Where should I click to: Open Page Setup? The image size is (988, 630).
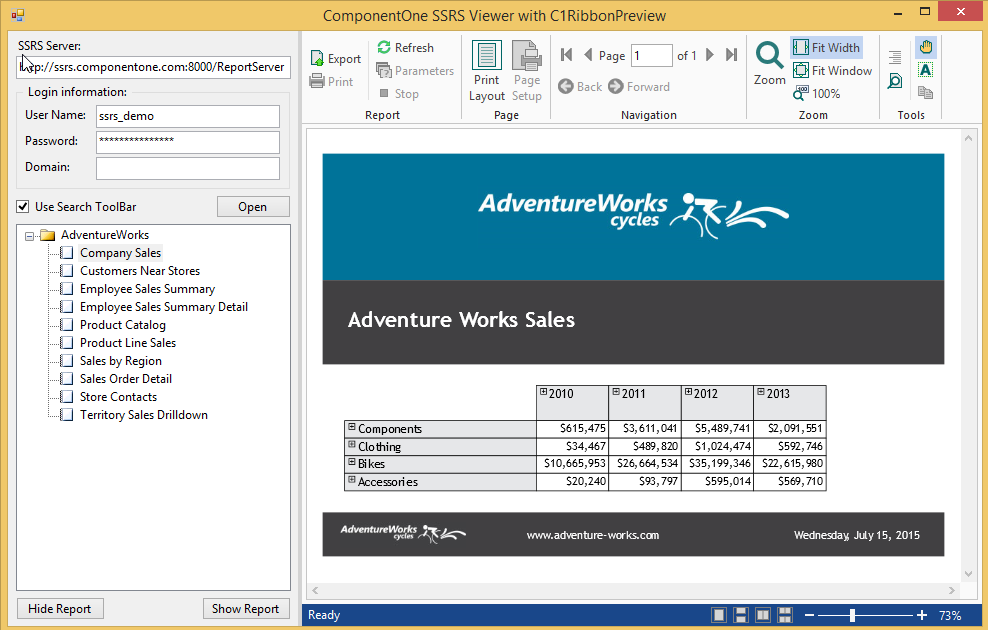click(527, 71)
